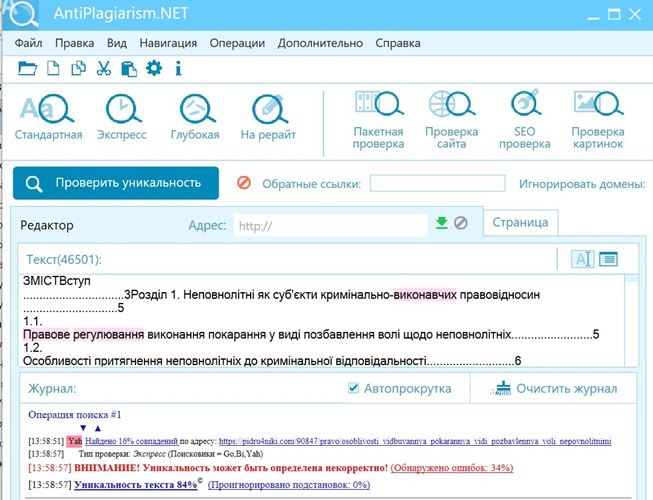
Task: Click Проигнорировано подстановок: 0% link
Action: (289, 485)
